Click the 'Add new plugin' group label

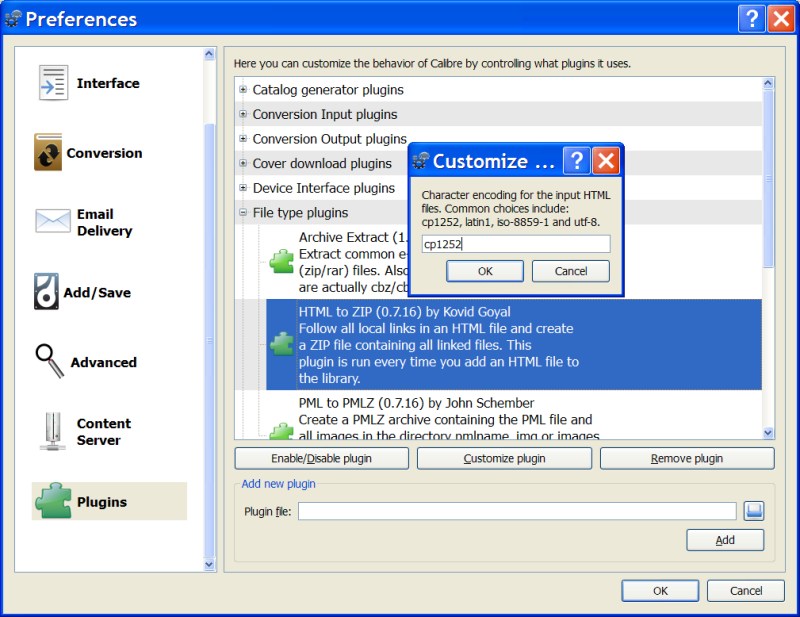(x=279, y=483)
